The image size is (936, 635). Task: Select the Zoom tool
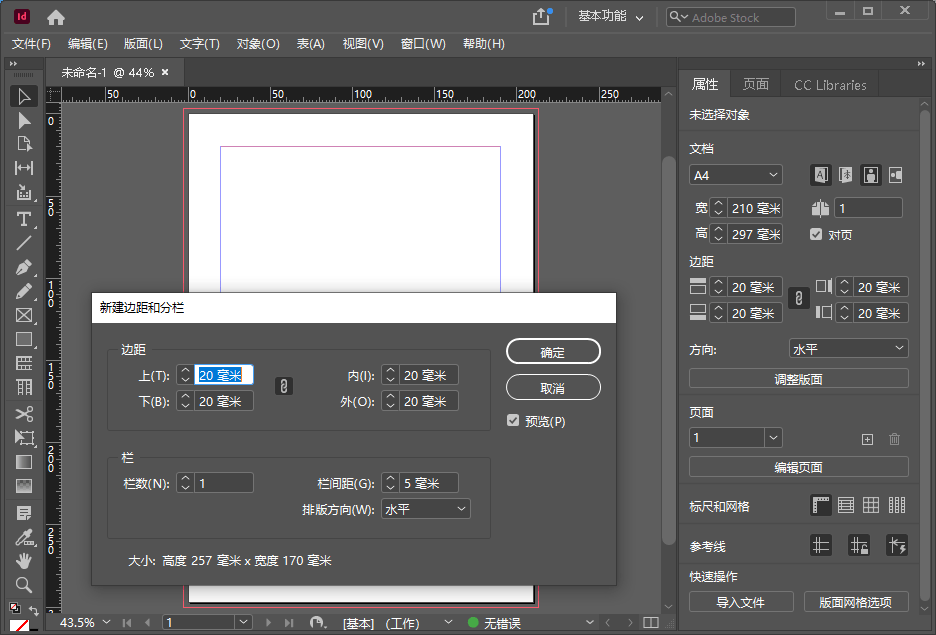[24, 585]
